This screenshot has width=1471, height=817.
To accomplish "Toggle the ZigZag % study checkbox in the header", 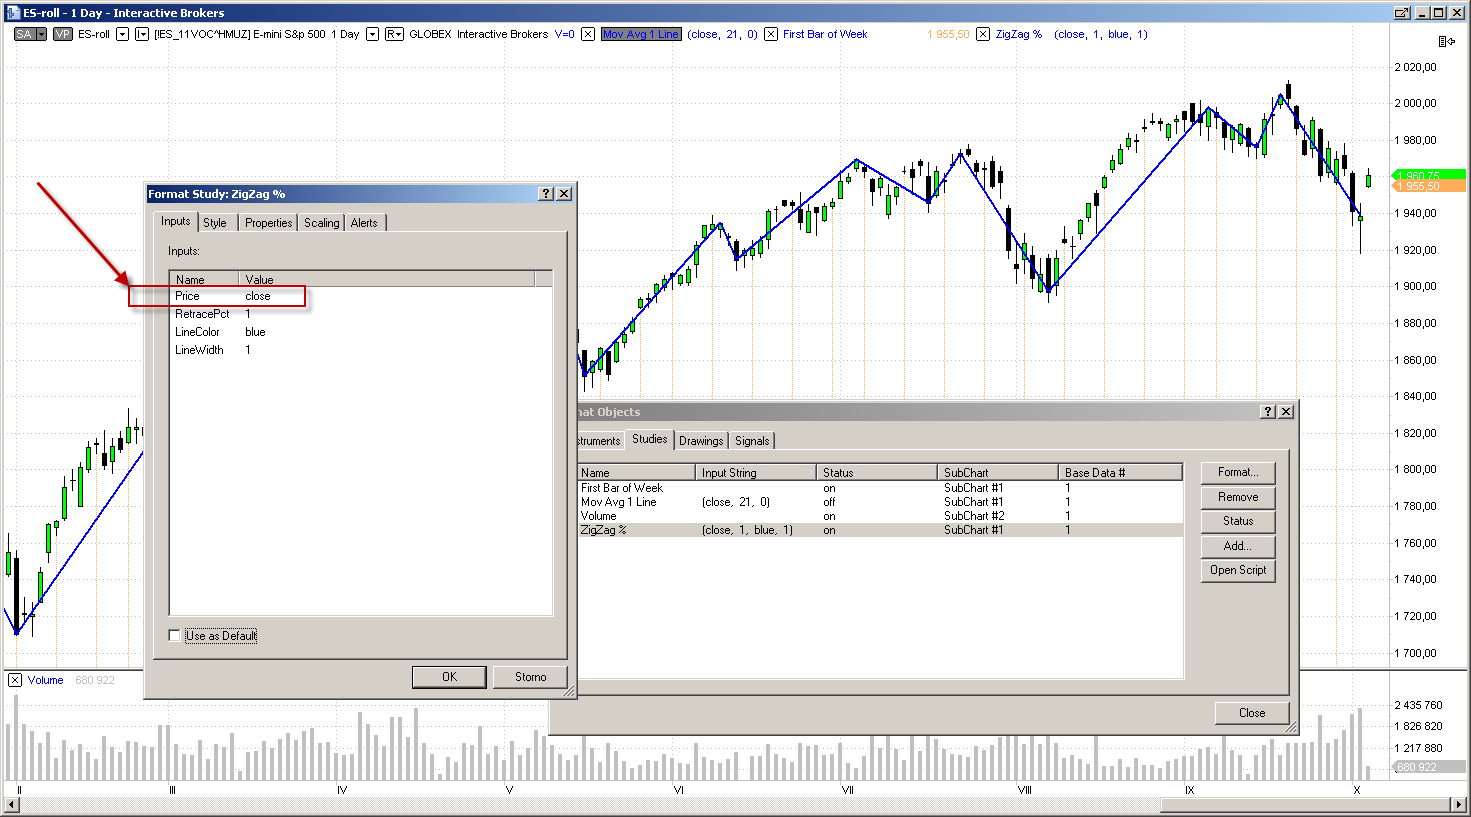I will click(x=983, y=34).
